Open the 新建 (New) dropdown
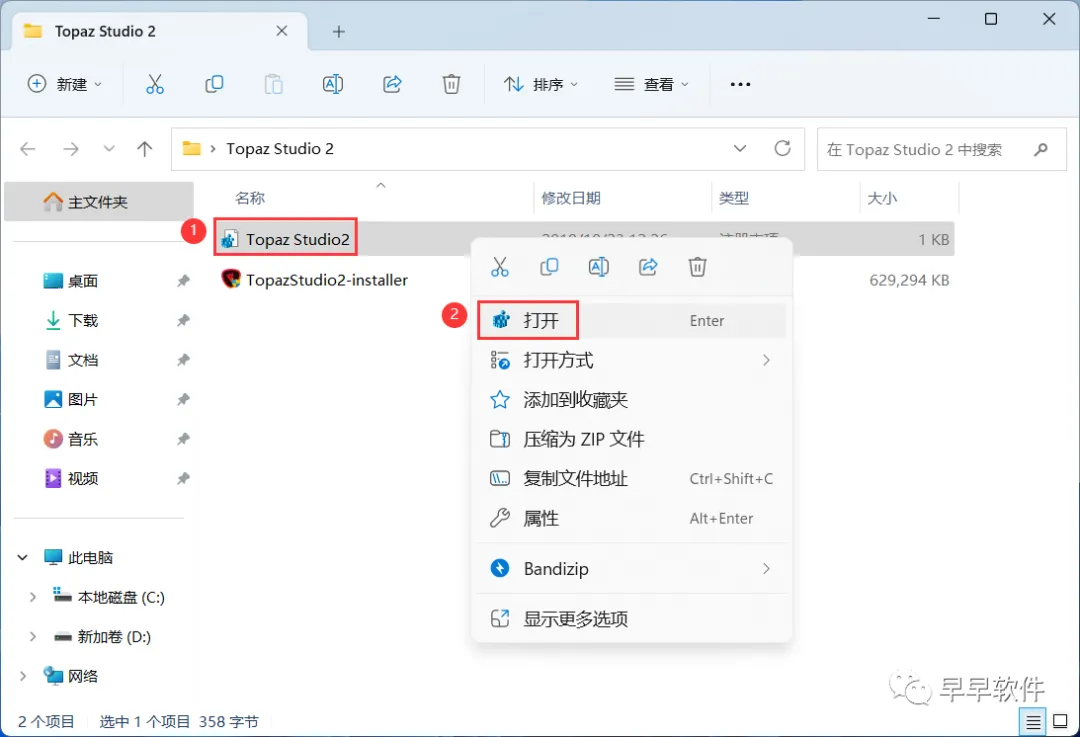 click(65, 84)
